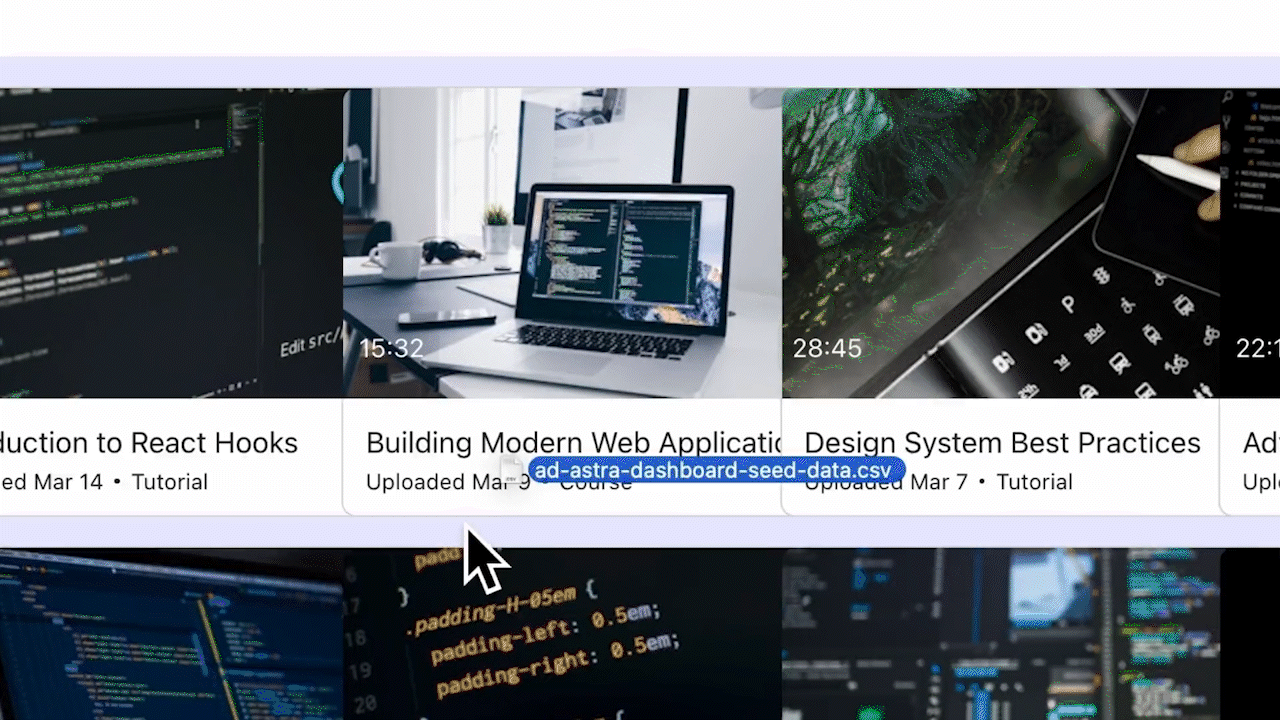Click the "Design System Best Practices" title

(x=1002, y=443)
